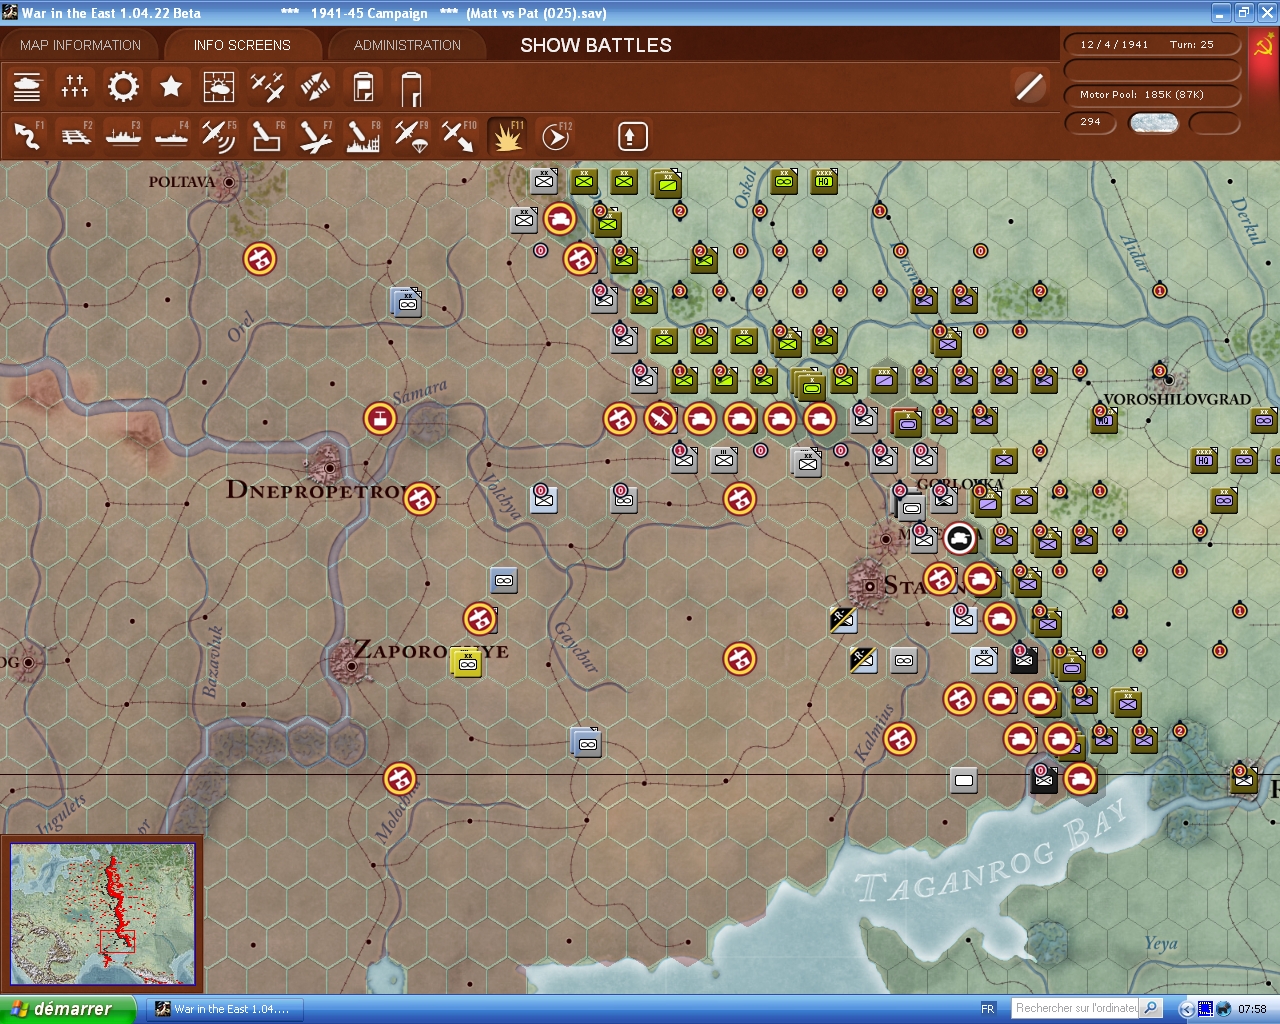Image resolution: width=1280 pixels, height=1024 pixels.
Task: Click War in the East taskbar button
Action: 227,1009
